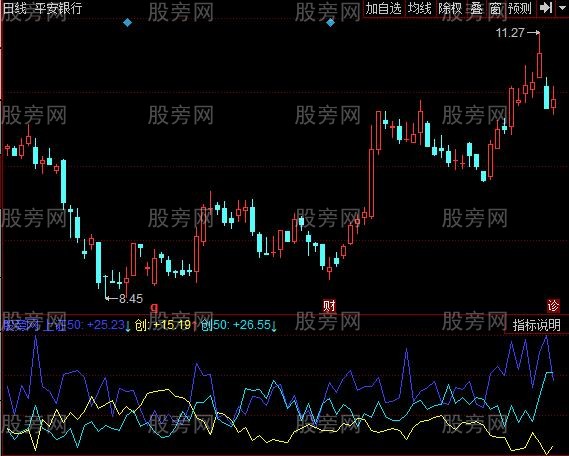Click the right blue diamond event marker
This screenshot has height=456, width=569.
330,23
